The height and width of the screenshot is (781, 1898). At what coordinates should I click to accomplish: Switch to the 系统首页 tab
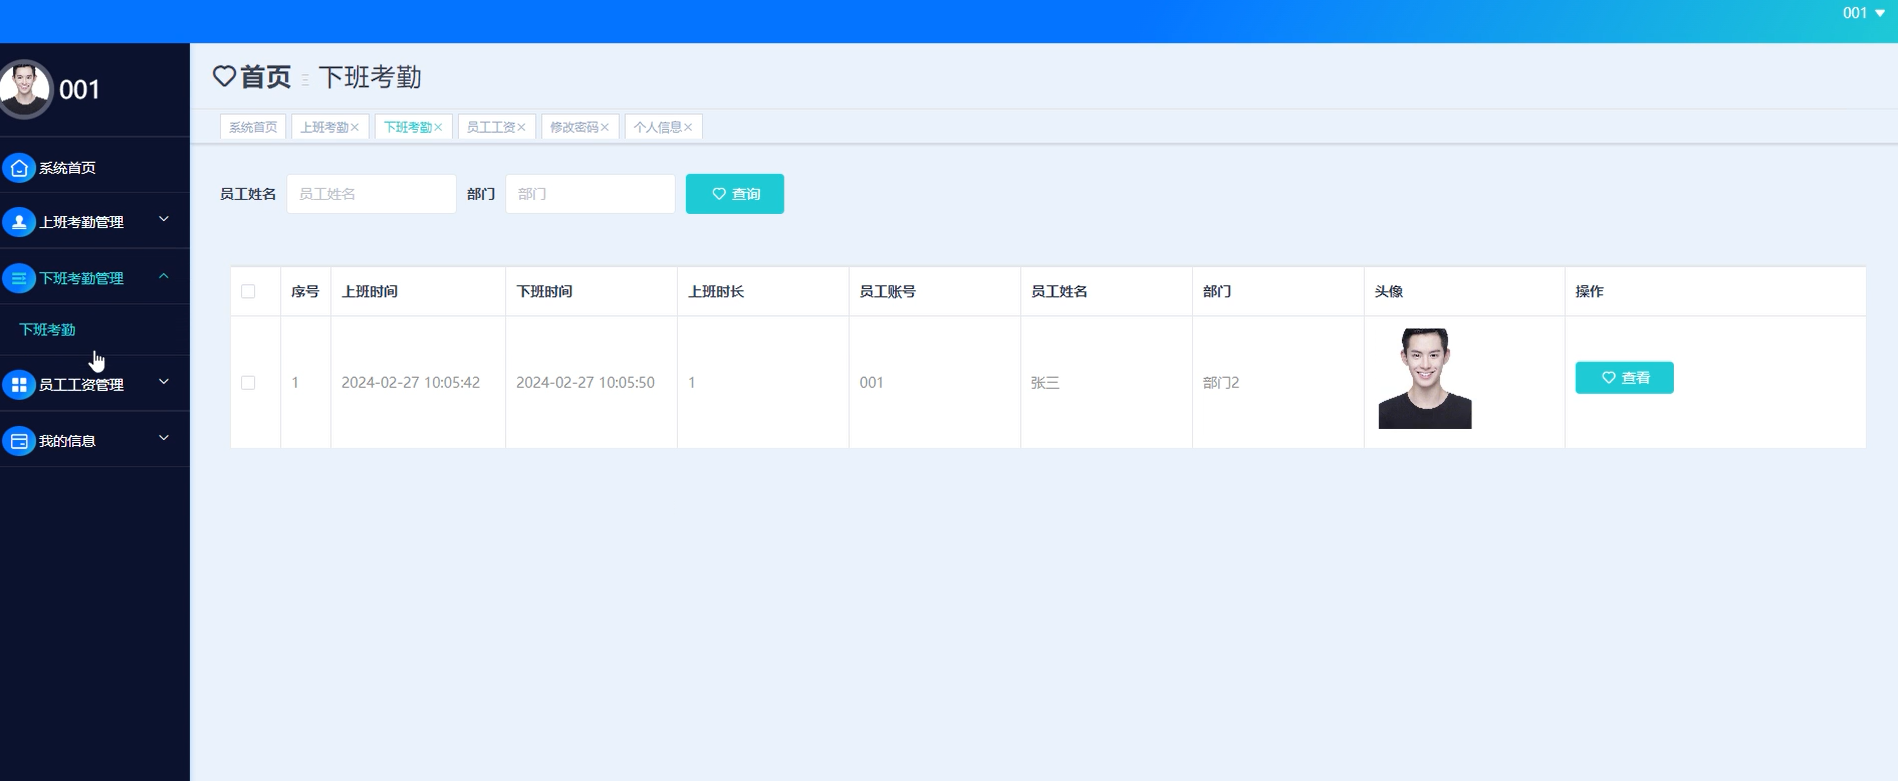tap(253, 127)
